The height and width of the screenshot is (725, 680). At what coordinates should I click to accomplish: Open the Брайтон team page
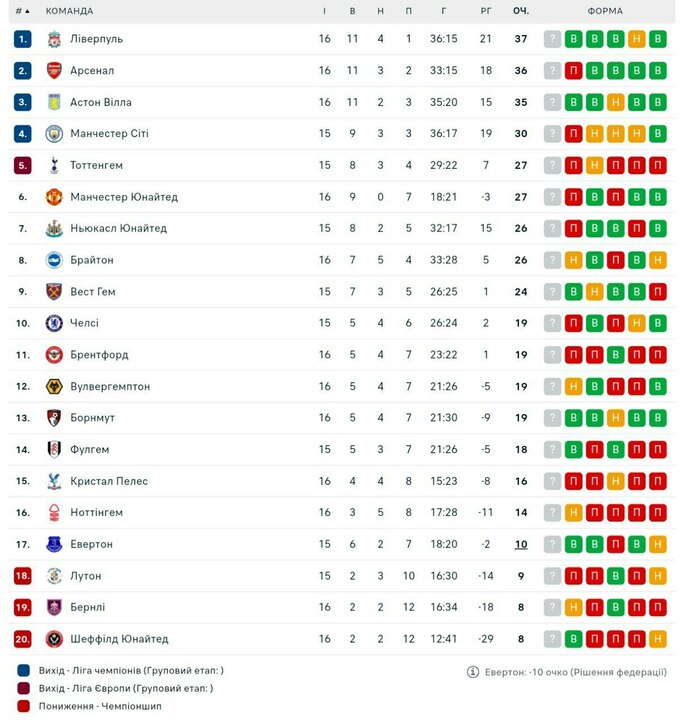point(92,260)
